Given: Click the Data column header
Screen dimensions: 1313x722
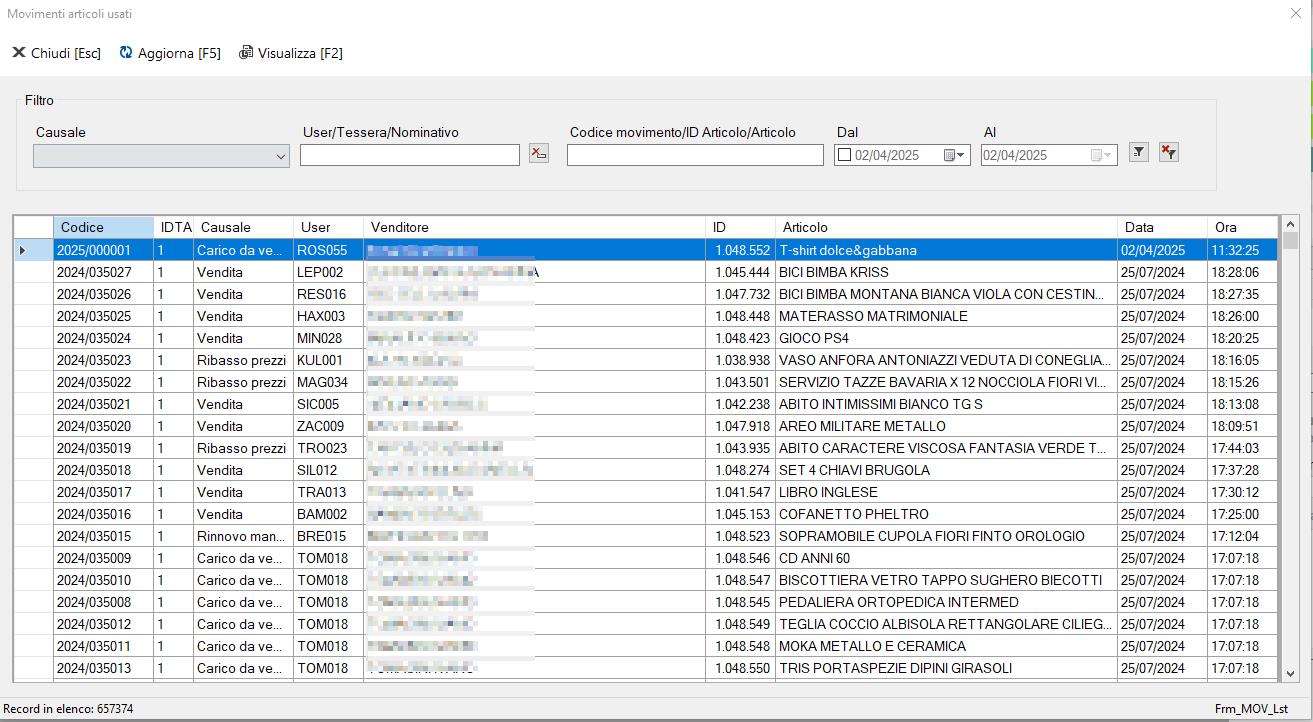Looking at the screenshot, I should [1138, 227].
